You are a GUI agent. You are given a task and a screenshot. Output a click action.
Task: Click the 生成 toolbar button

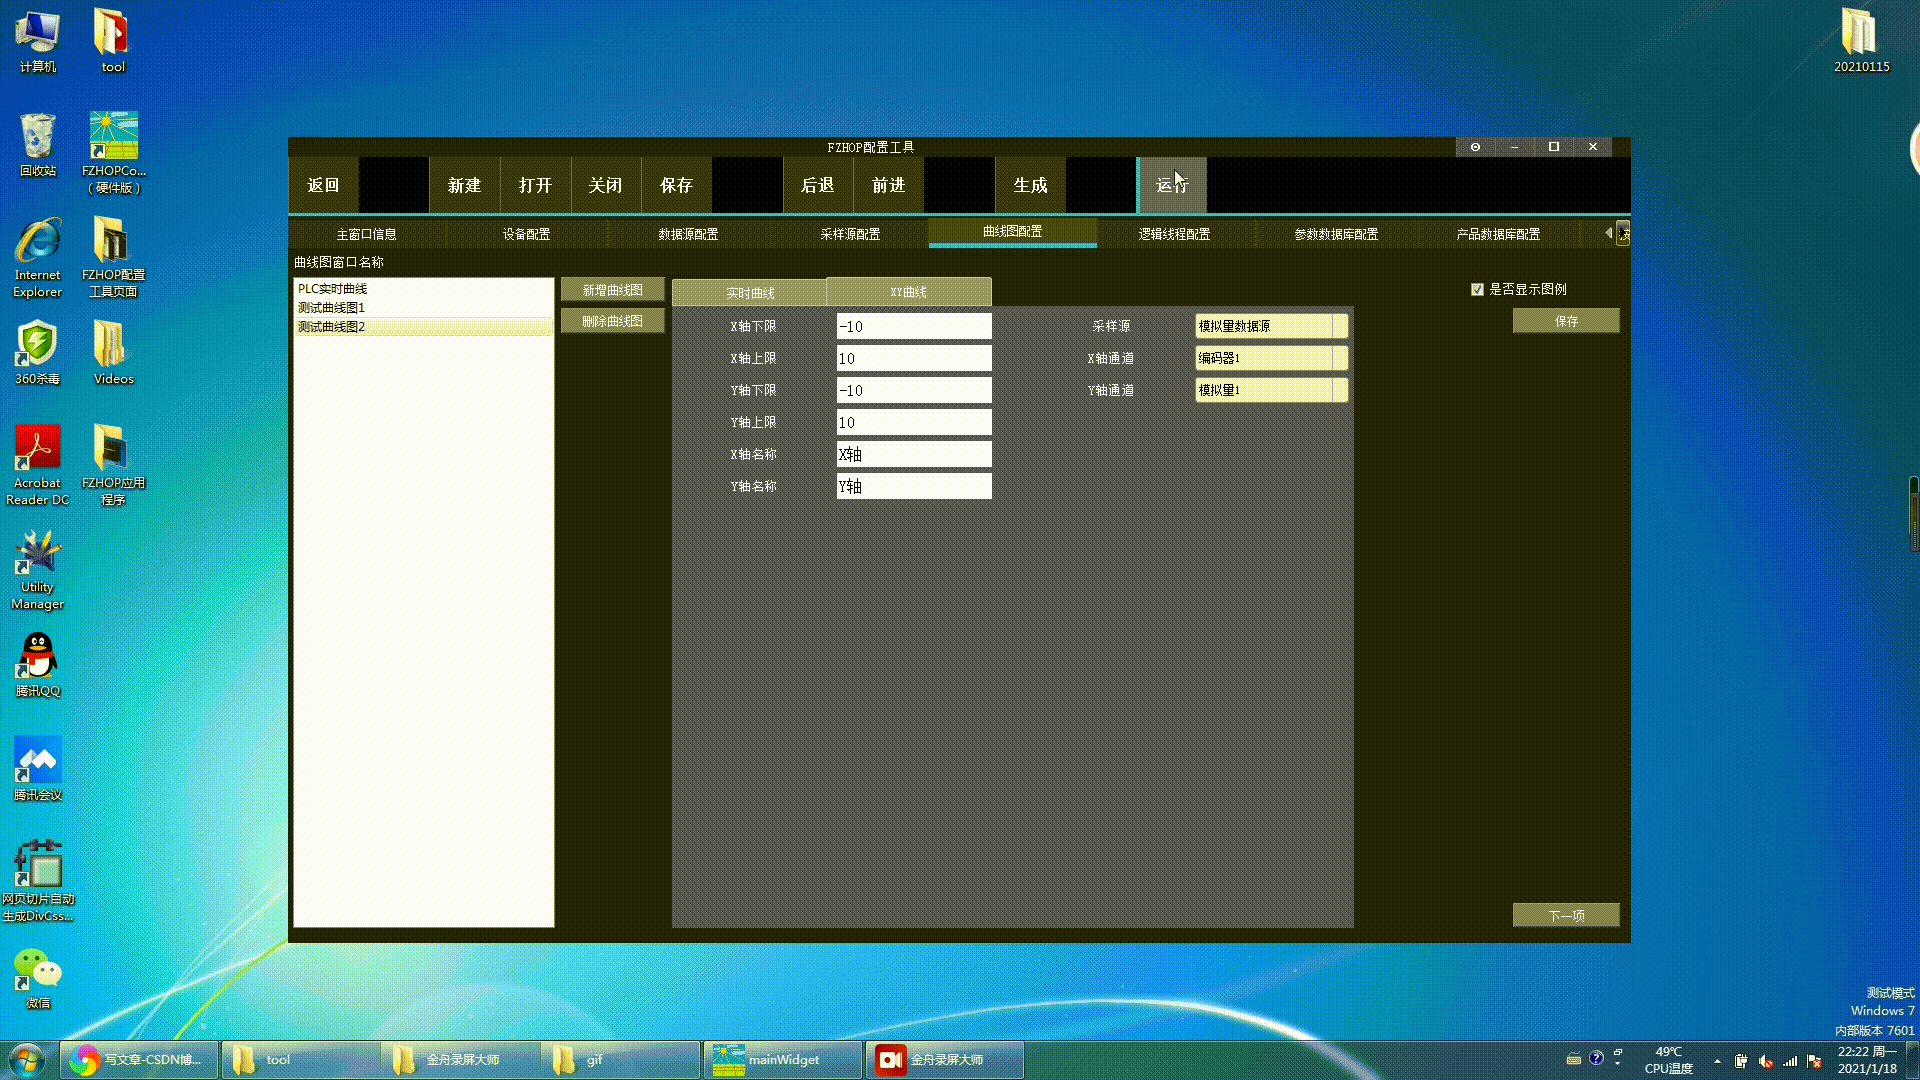coord(1030,185)
